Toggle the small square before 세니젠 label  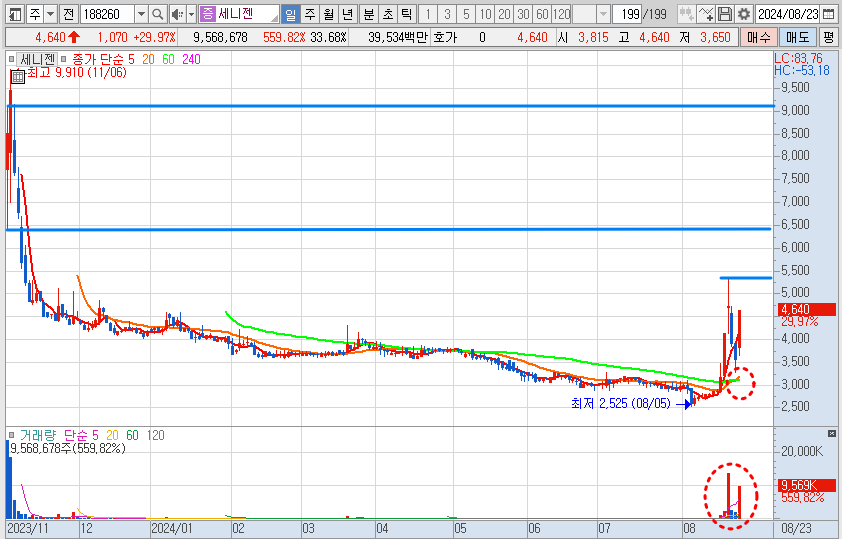pos(12,59)
